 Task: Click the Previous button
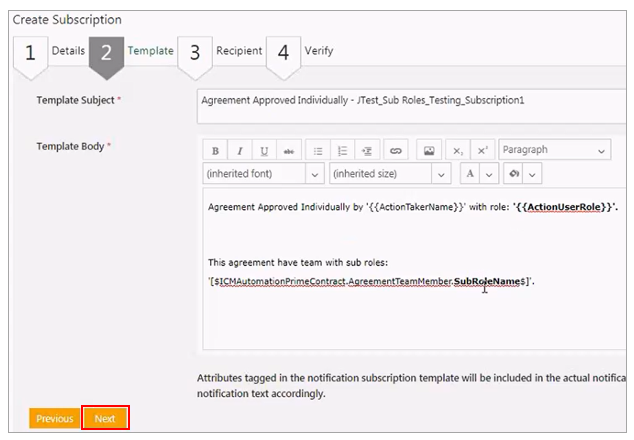[x=55, y=419]
